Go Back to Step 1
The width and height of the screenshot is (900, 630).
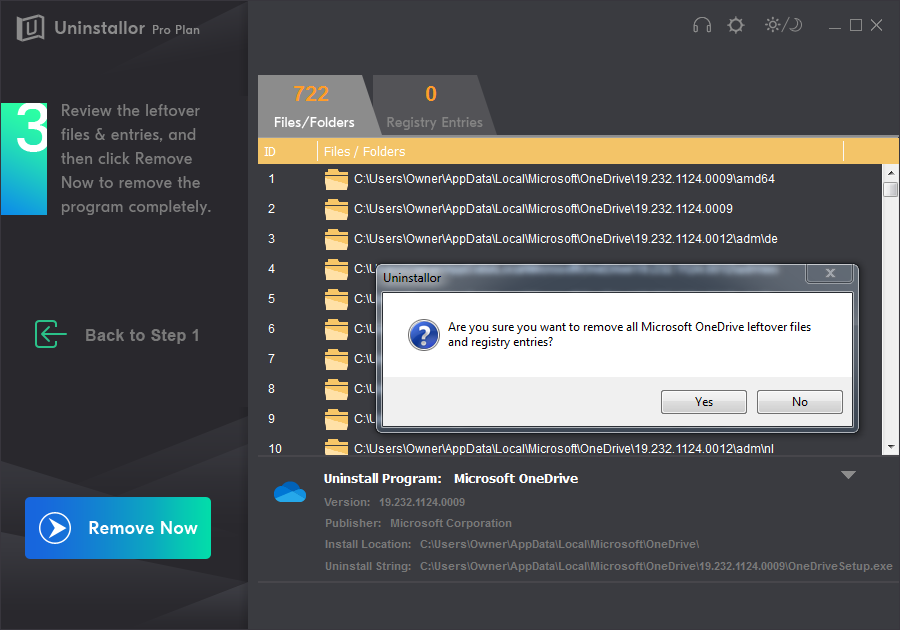(x=117, y=335)
